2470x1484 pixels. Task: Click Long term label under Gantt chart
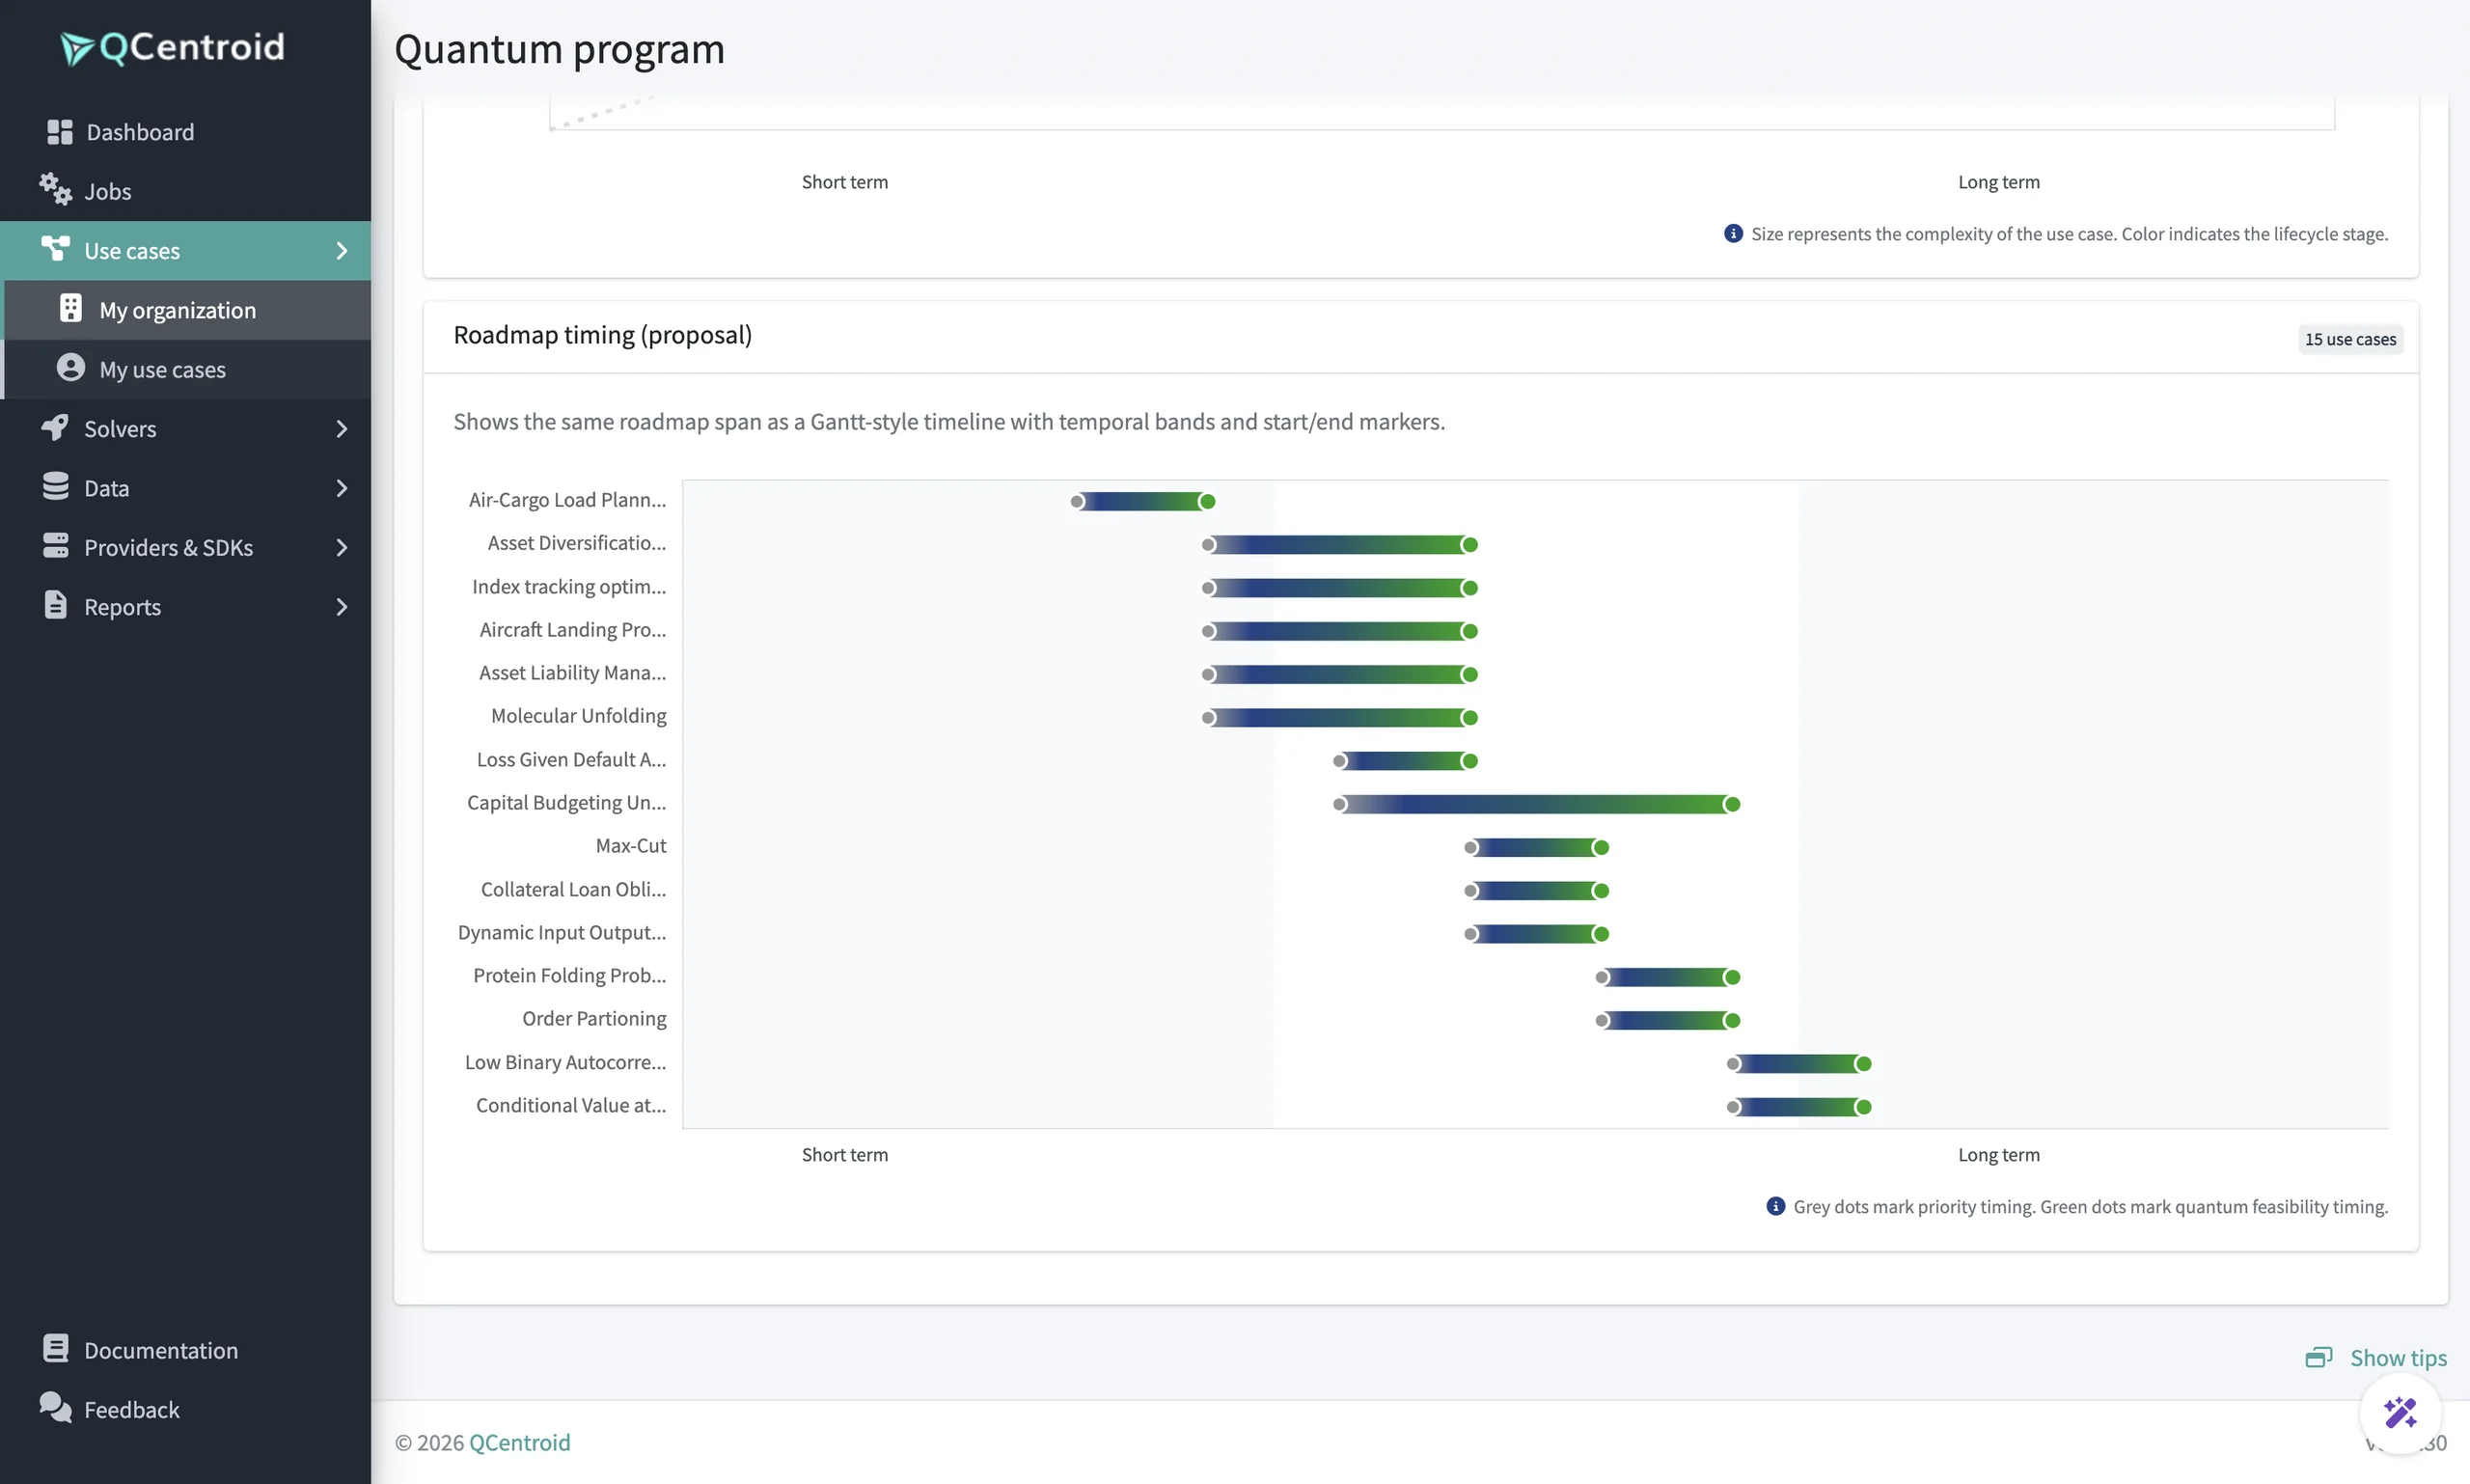click(1998, 1154)
